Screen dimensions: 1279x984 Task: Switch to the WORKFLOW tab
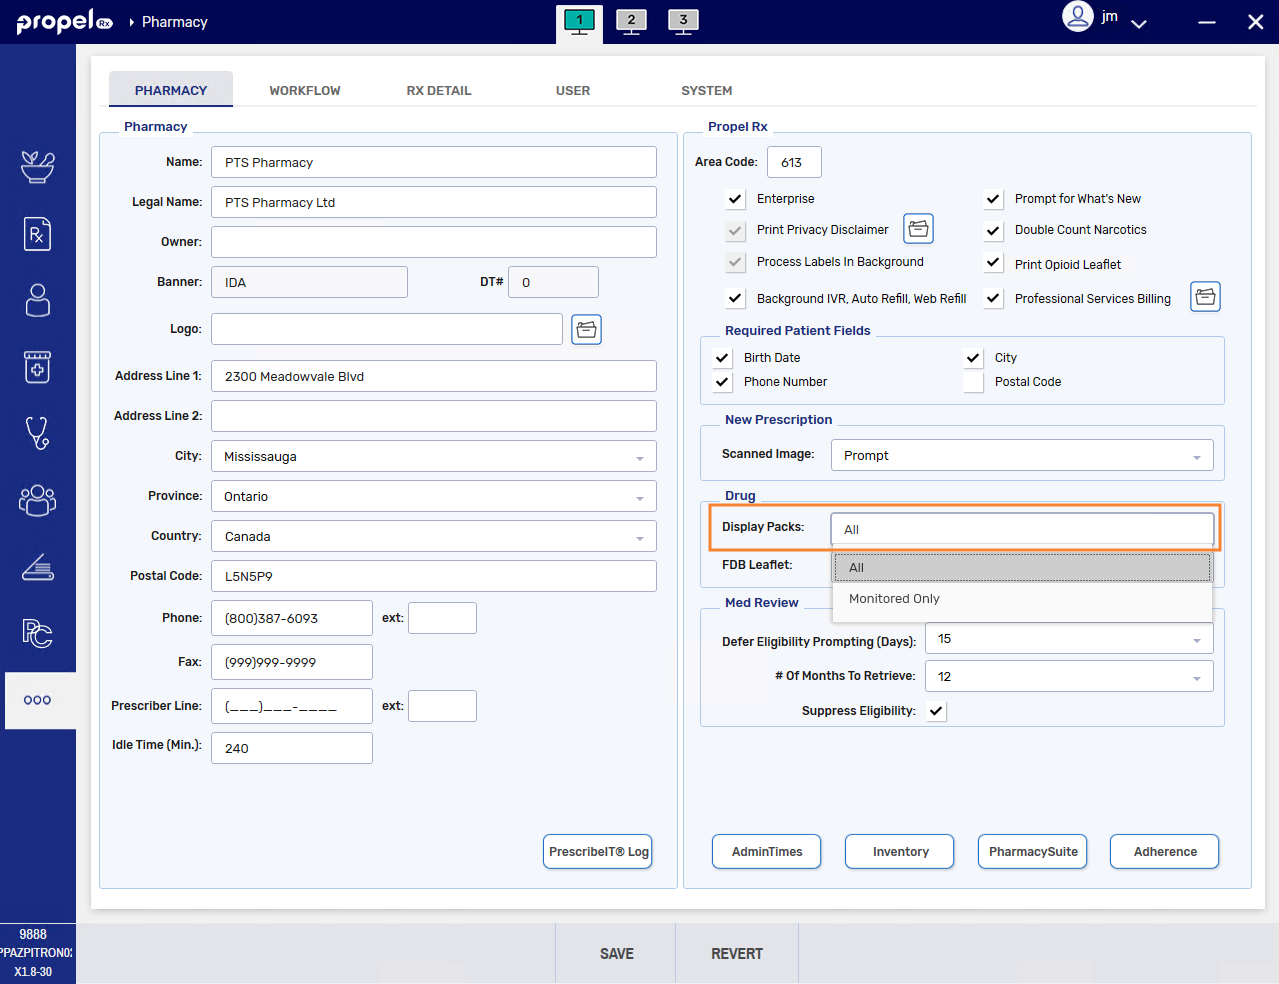[x=305, y=90]
